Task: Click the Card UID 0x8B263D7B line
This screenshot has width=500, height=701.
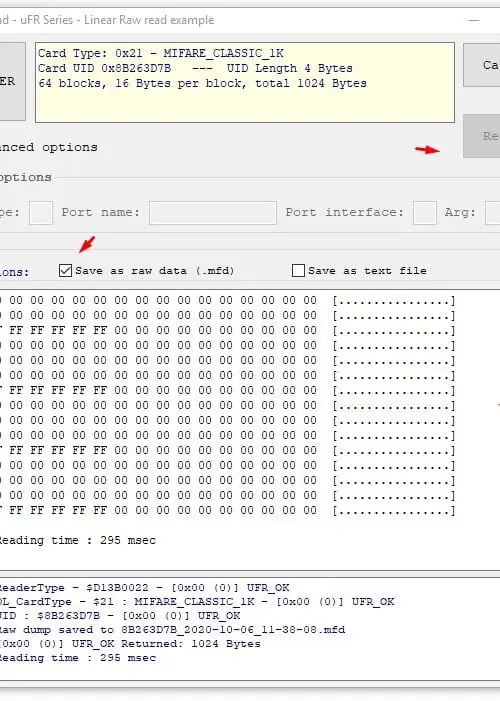Action: pos(195,68)
